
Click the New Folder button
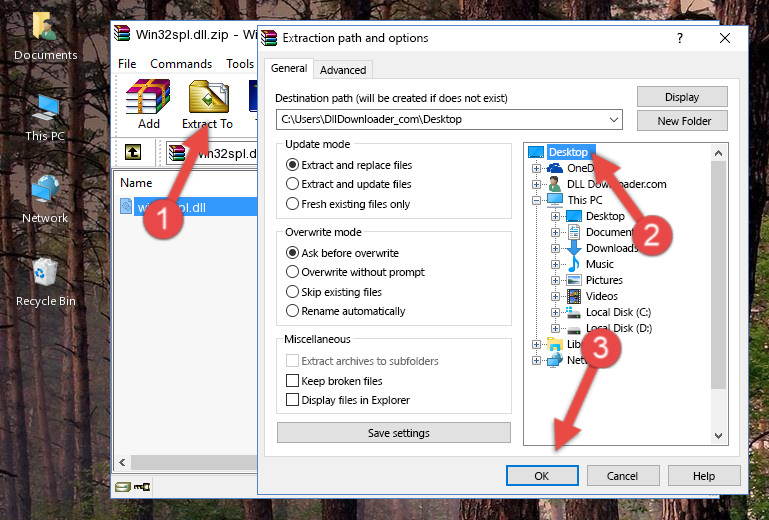tap(682, 121)
